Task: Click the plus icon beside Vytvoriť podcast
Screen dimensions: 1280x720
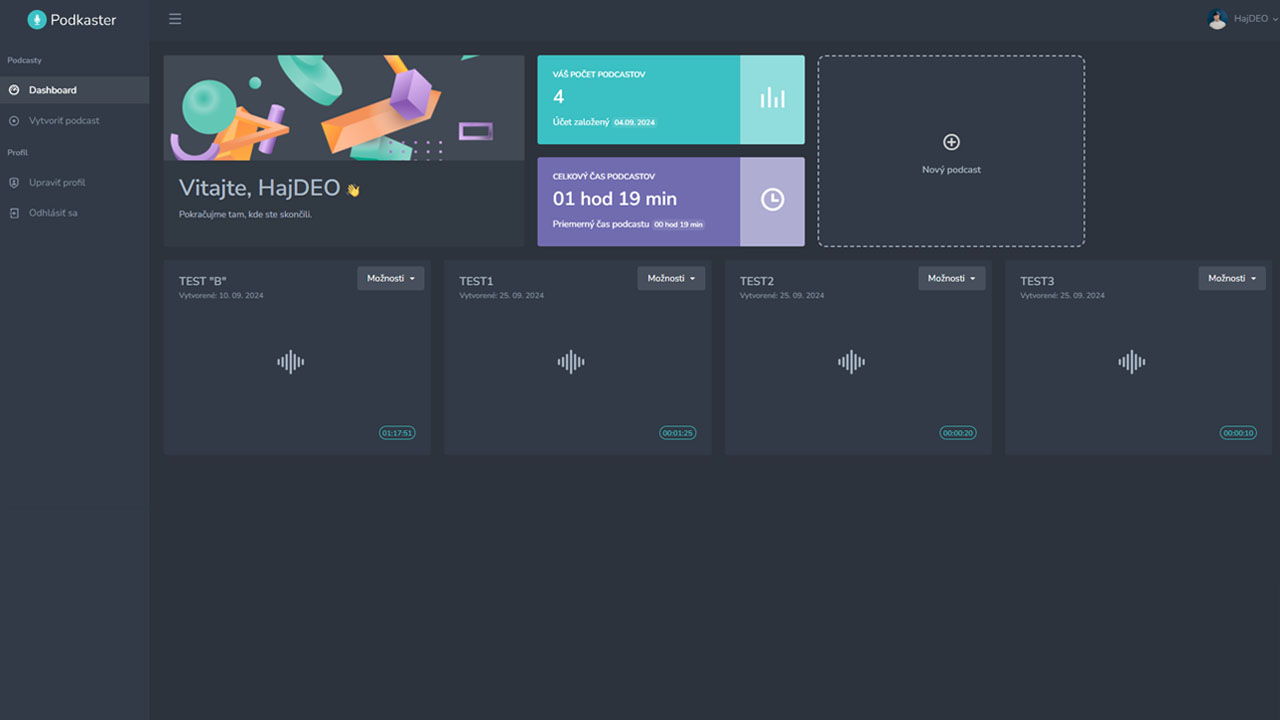Action: (14, 121)
